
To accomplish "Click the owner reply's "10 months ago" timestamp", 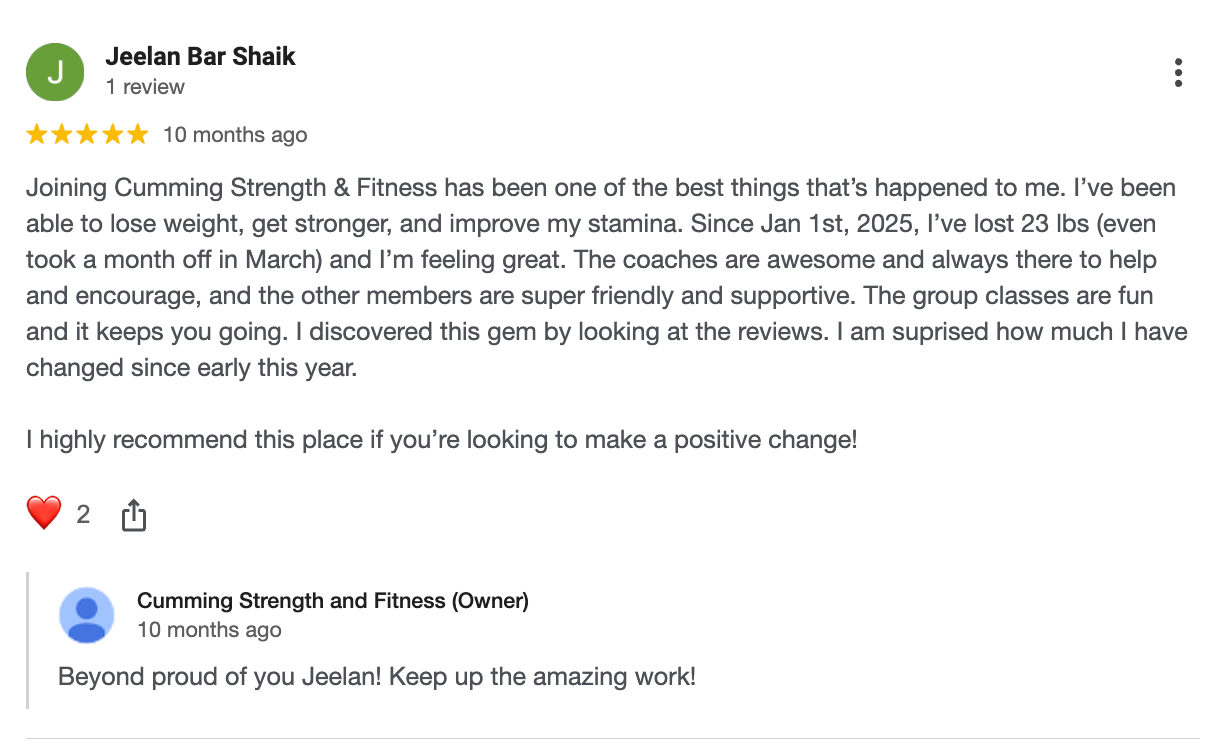I will tap(209, 630).
